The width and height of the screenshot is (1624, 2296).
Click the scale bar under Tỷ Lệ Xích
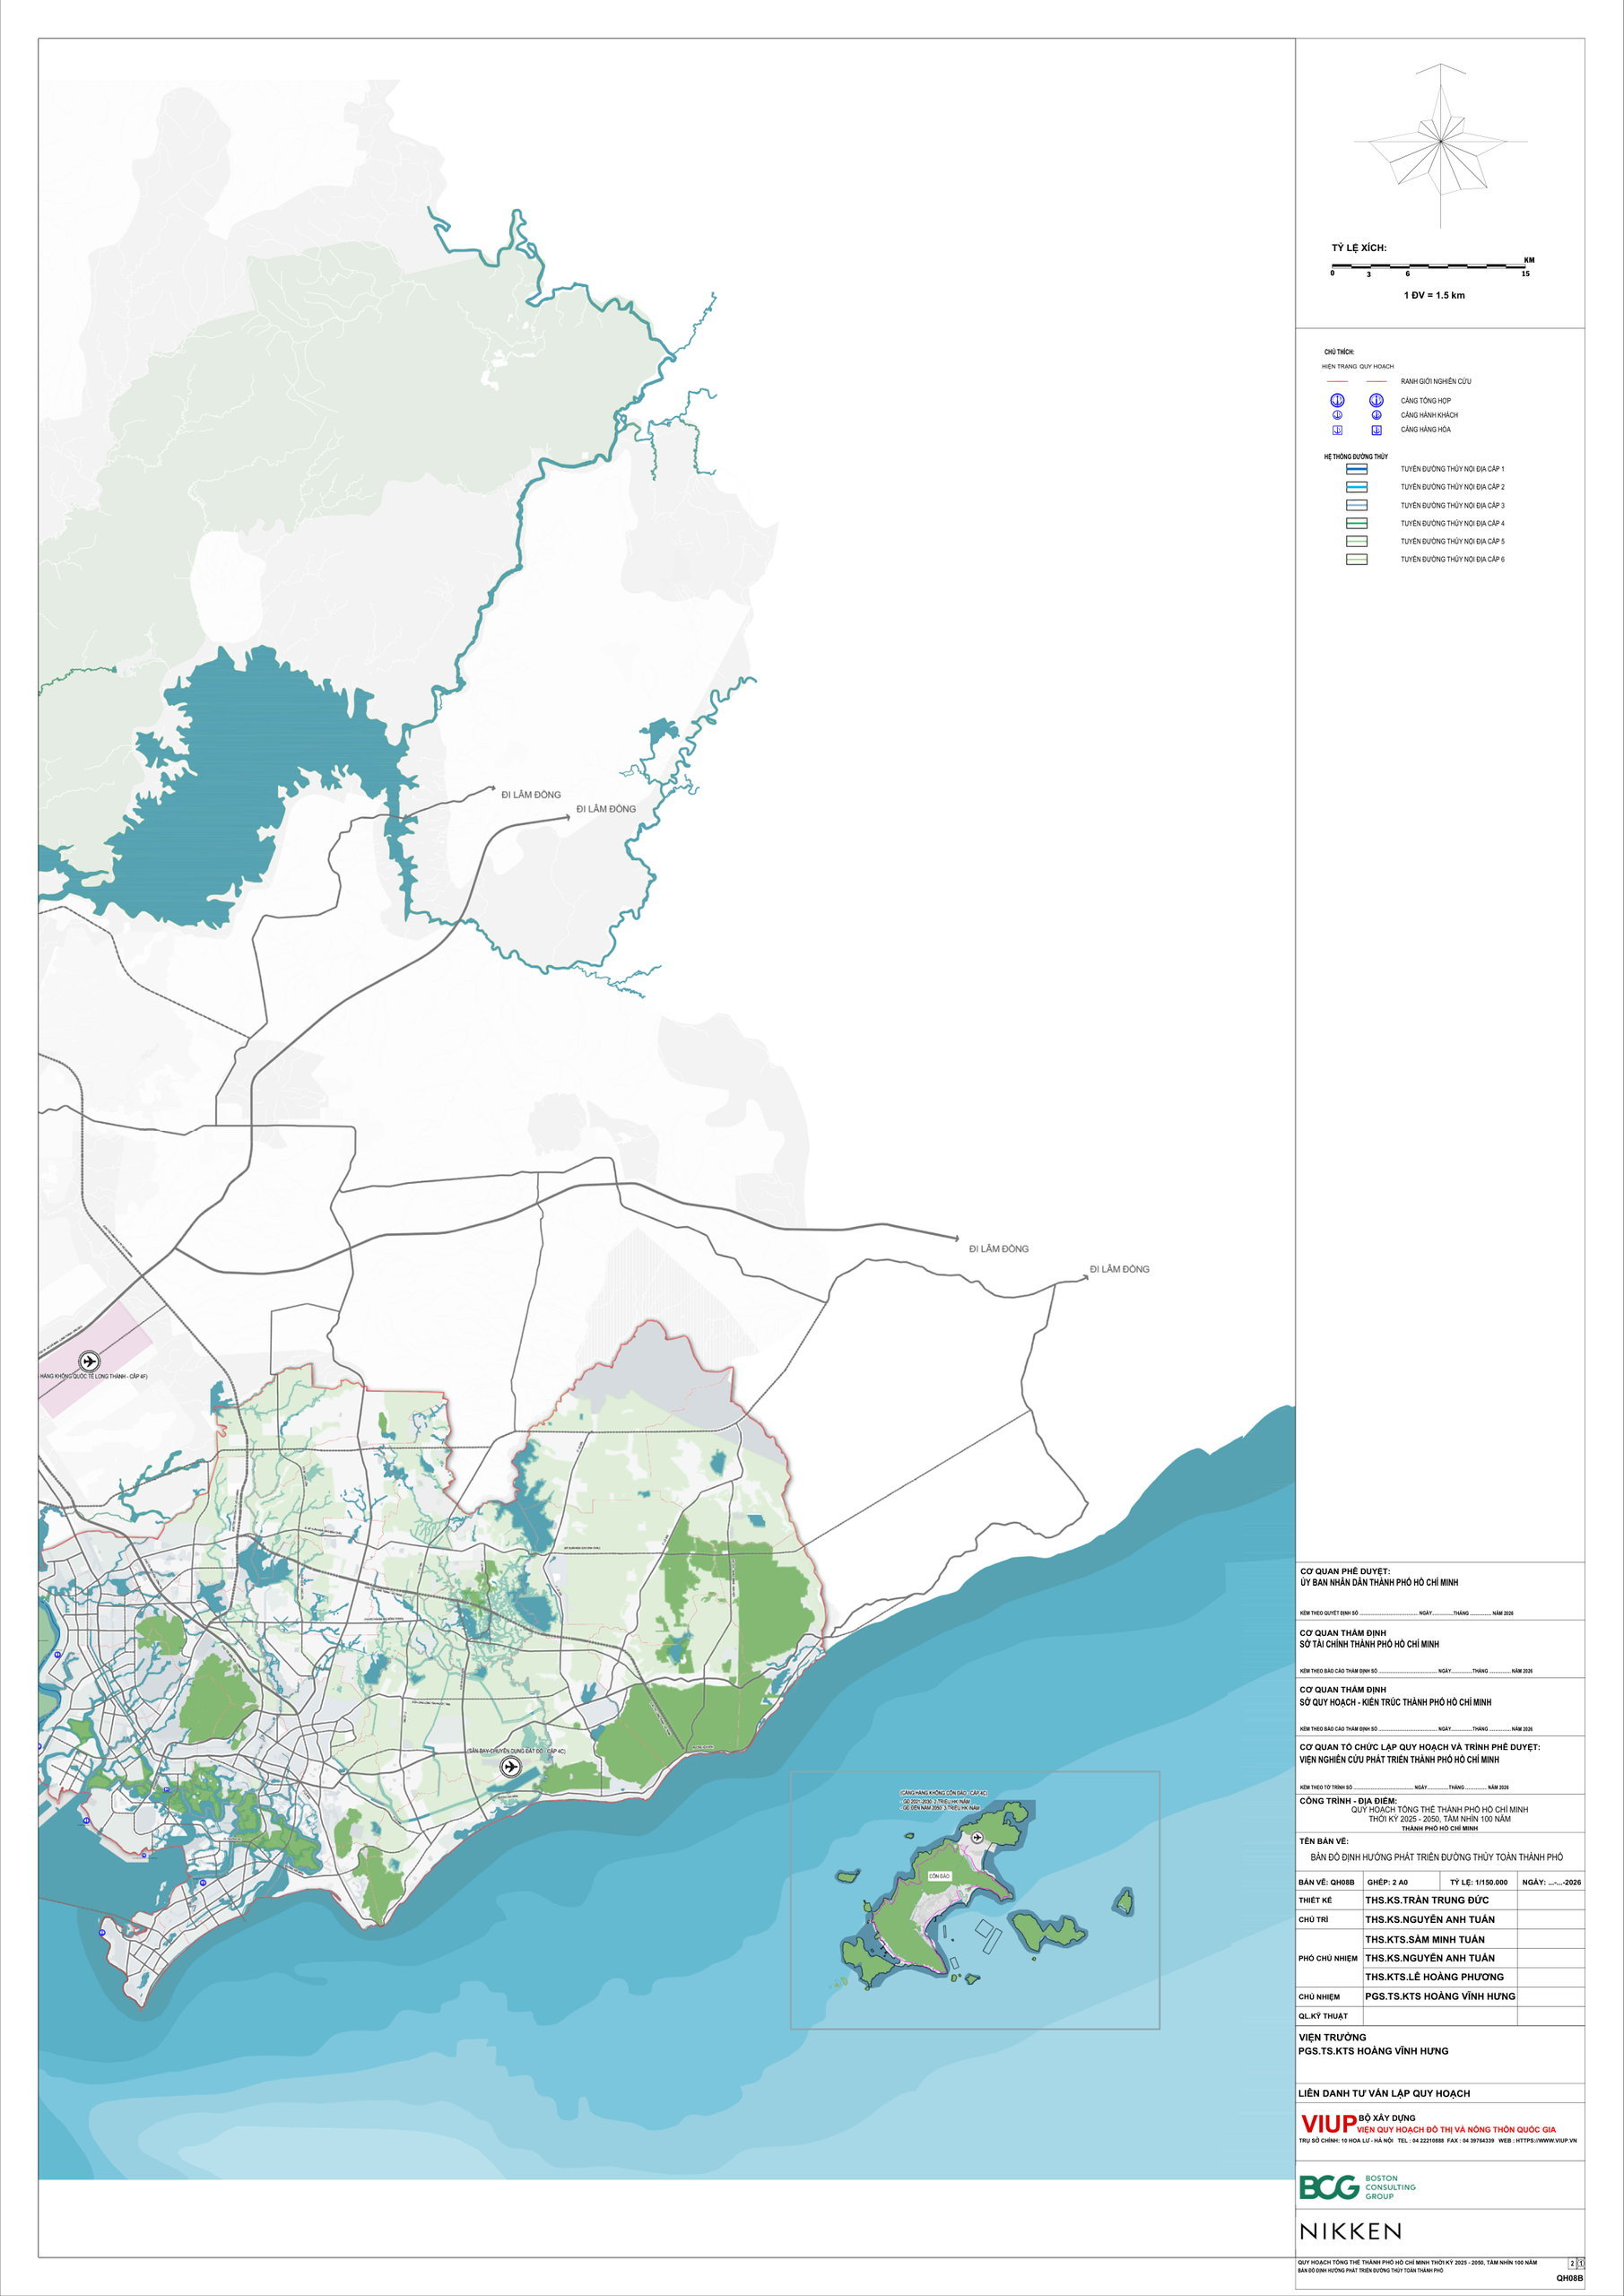[x=1430, y=266]
